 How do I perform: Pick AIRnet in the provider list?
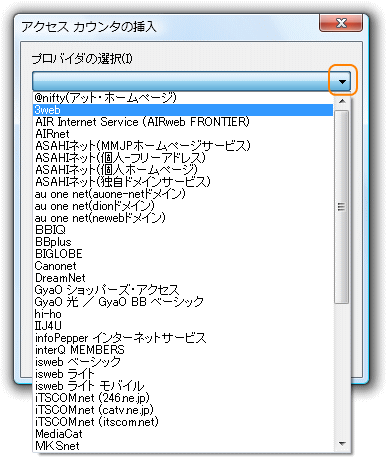pos(183,134)
